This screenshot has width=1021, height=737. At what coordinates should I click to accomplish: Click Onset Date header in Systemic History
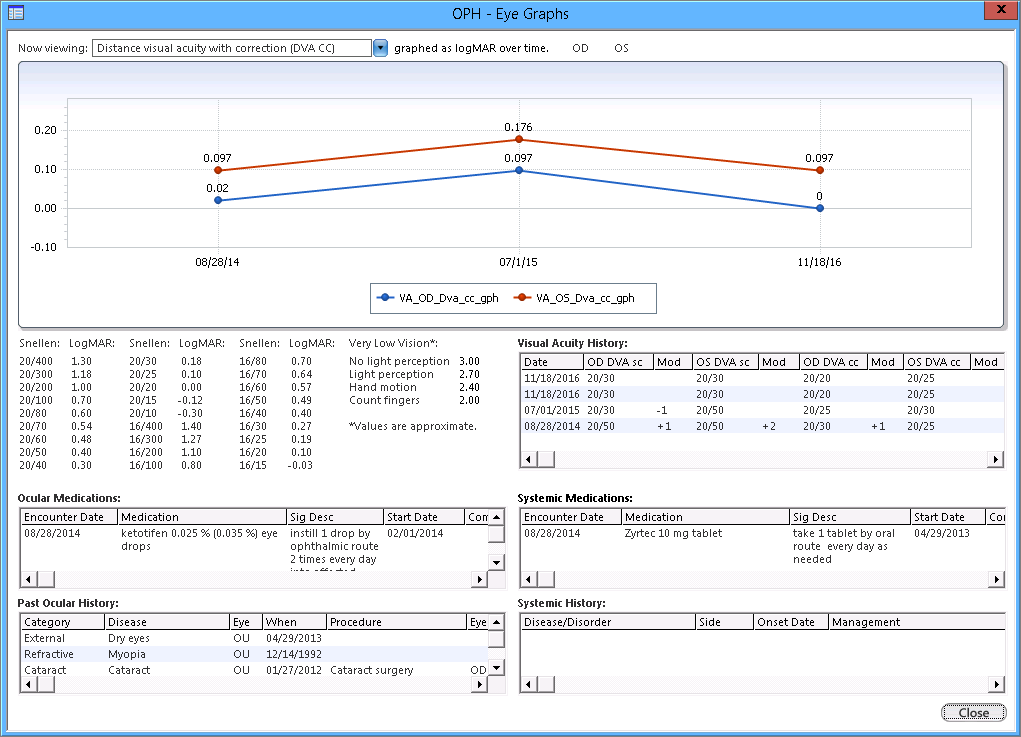[791, 622]
